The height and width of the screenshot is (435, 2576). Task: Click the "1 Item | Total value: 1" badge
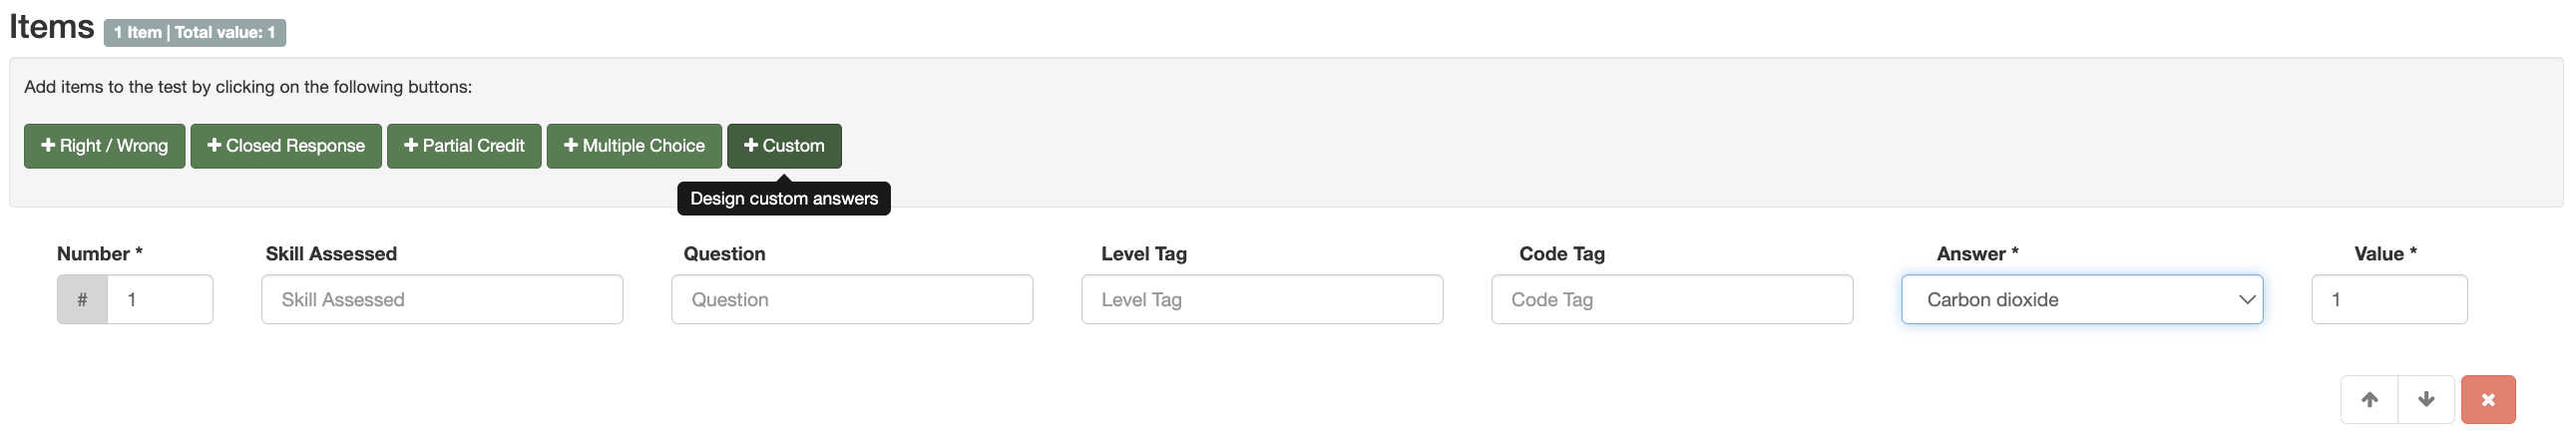click(x=195, y=33)
